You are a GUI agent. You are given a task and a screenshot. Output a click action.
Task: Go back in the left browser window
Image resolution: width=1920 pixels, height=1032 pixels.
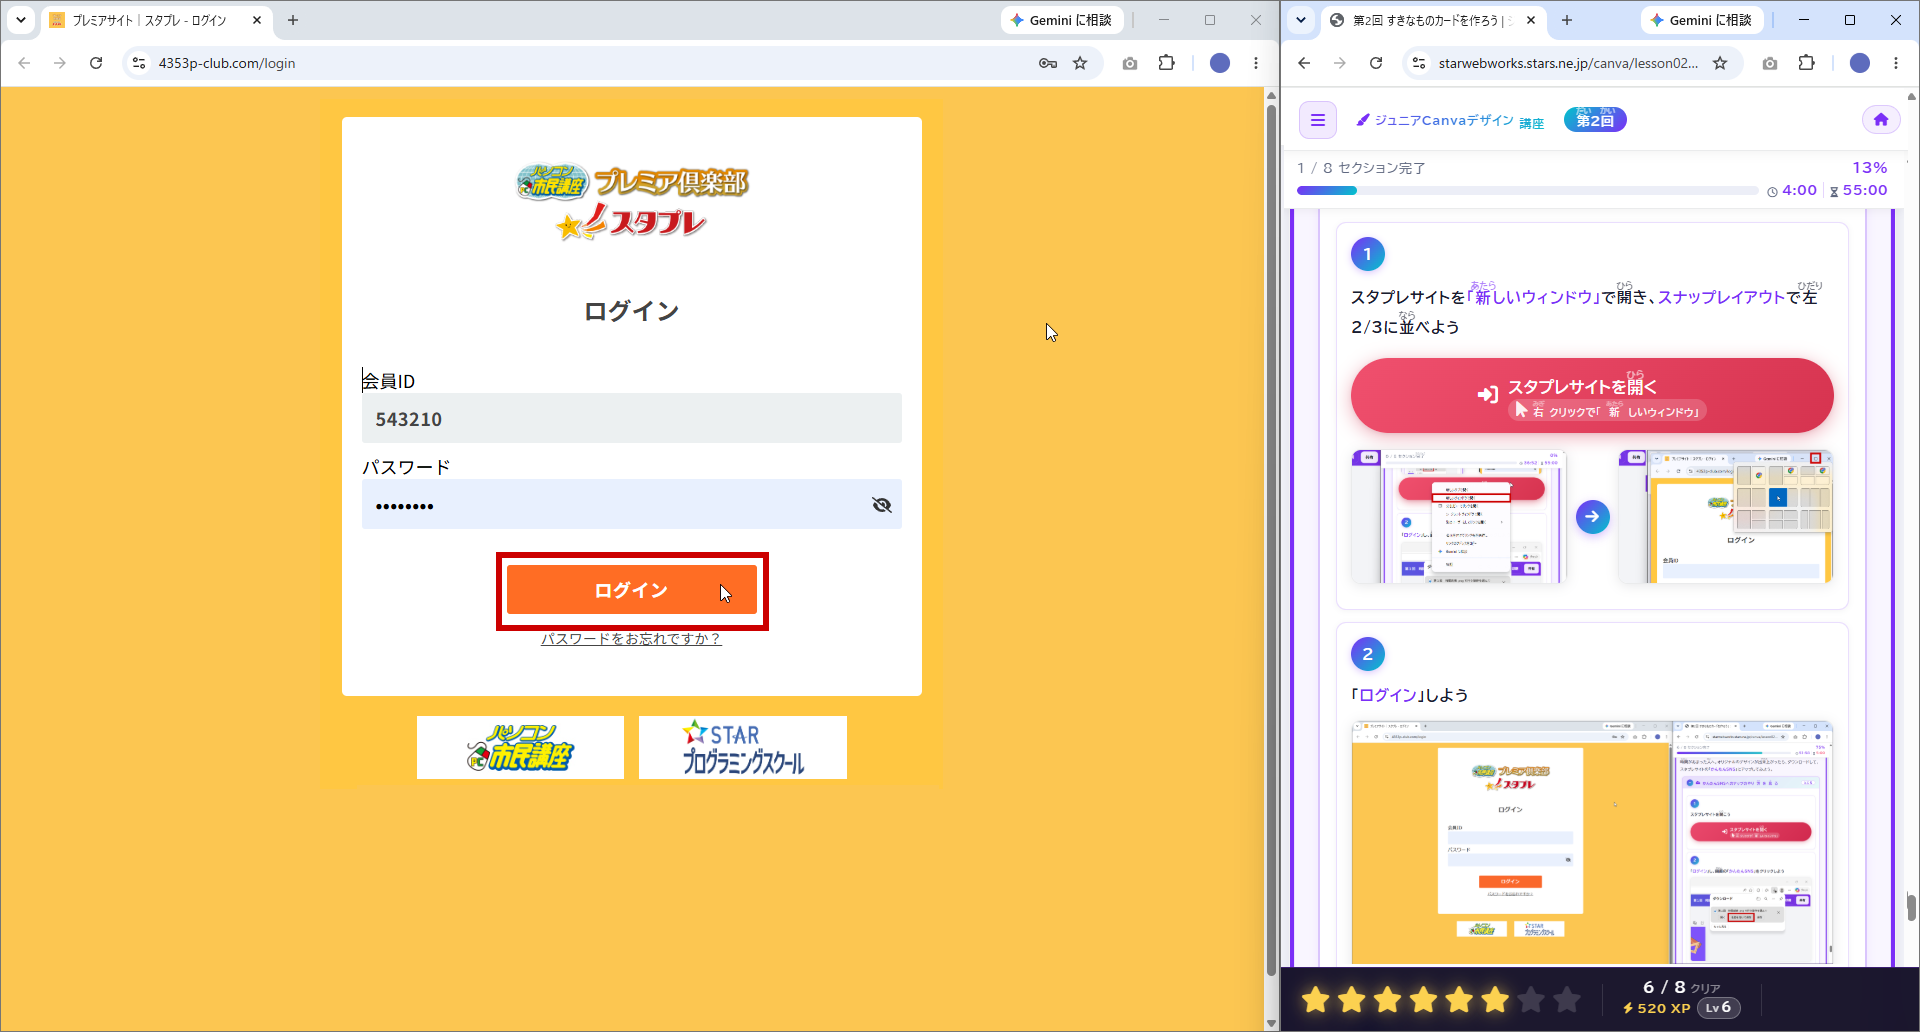(x=24, y=63)
